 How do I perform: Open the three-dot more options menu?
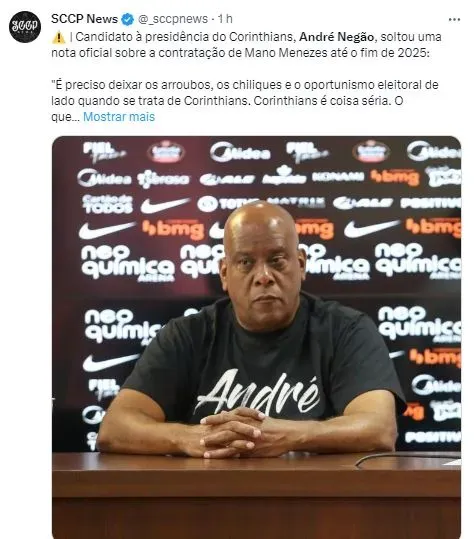point(454,20)
